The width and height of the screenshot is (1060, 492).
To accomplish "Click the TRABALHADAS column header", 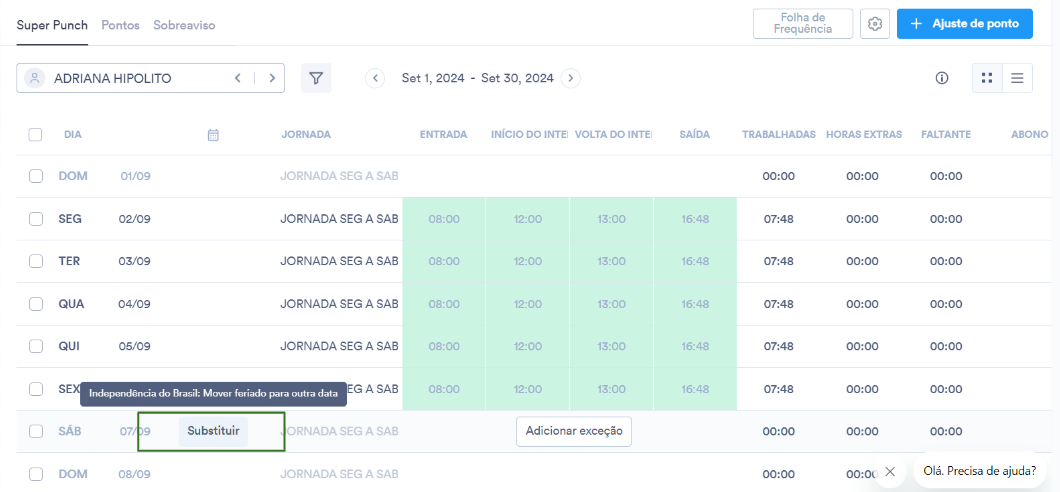I will tap(779, 134).
